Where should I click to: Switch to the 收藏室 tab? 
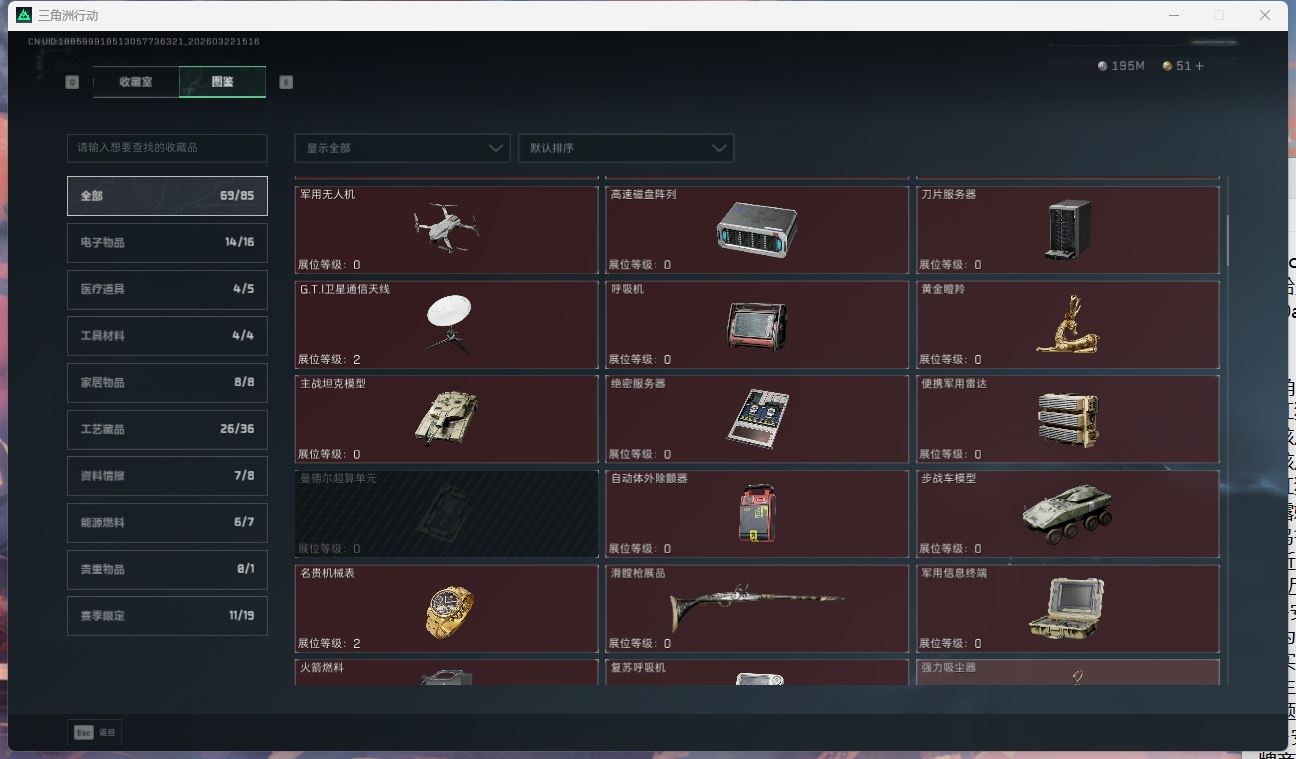tap(137, 82)
